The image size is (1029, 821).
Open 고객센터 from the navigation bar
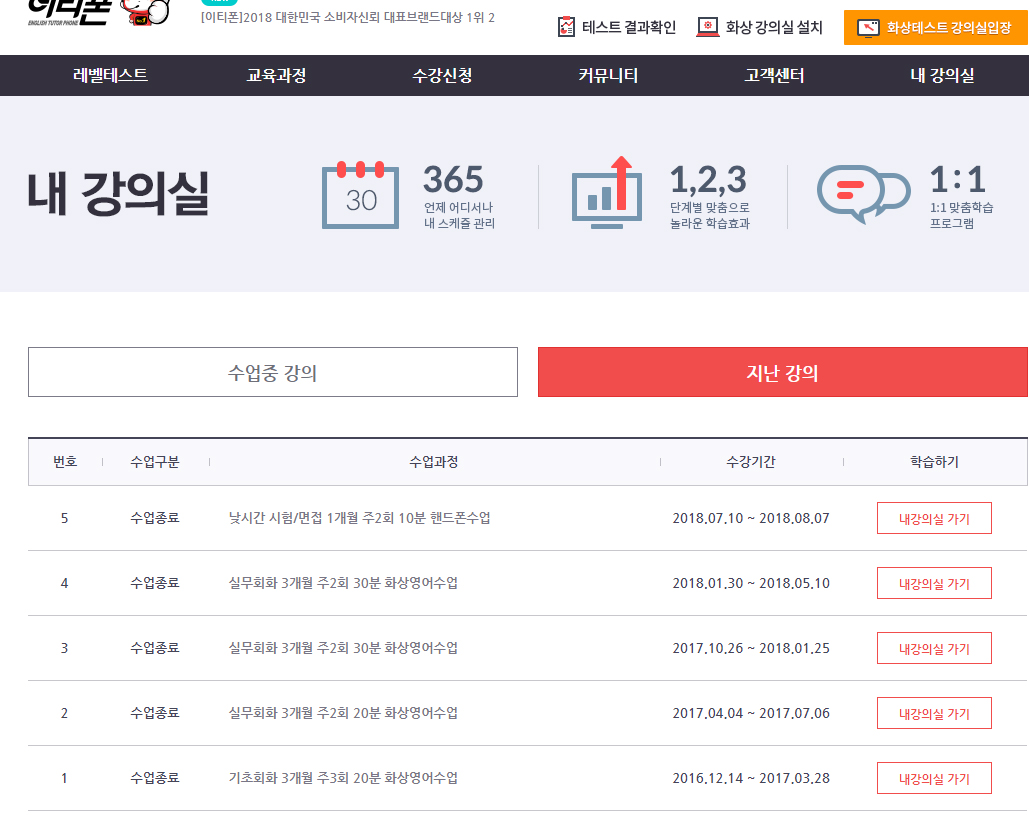point(774,76)
